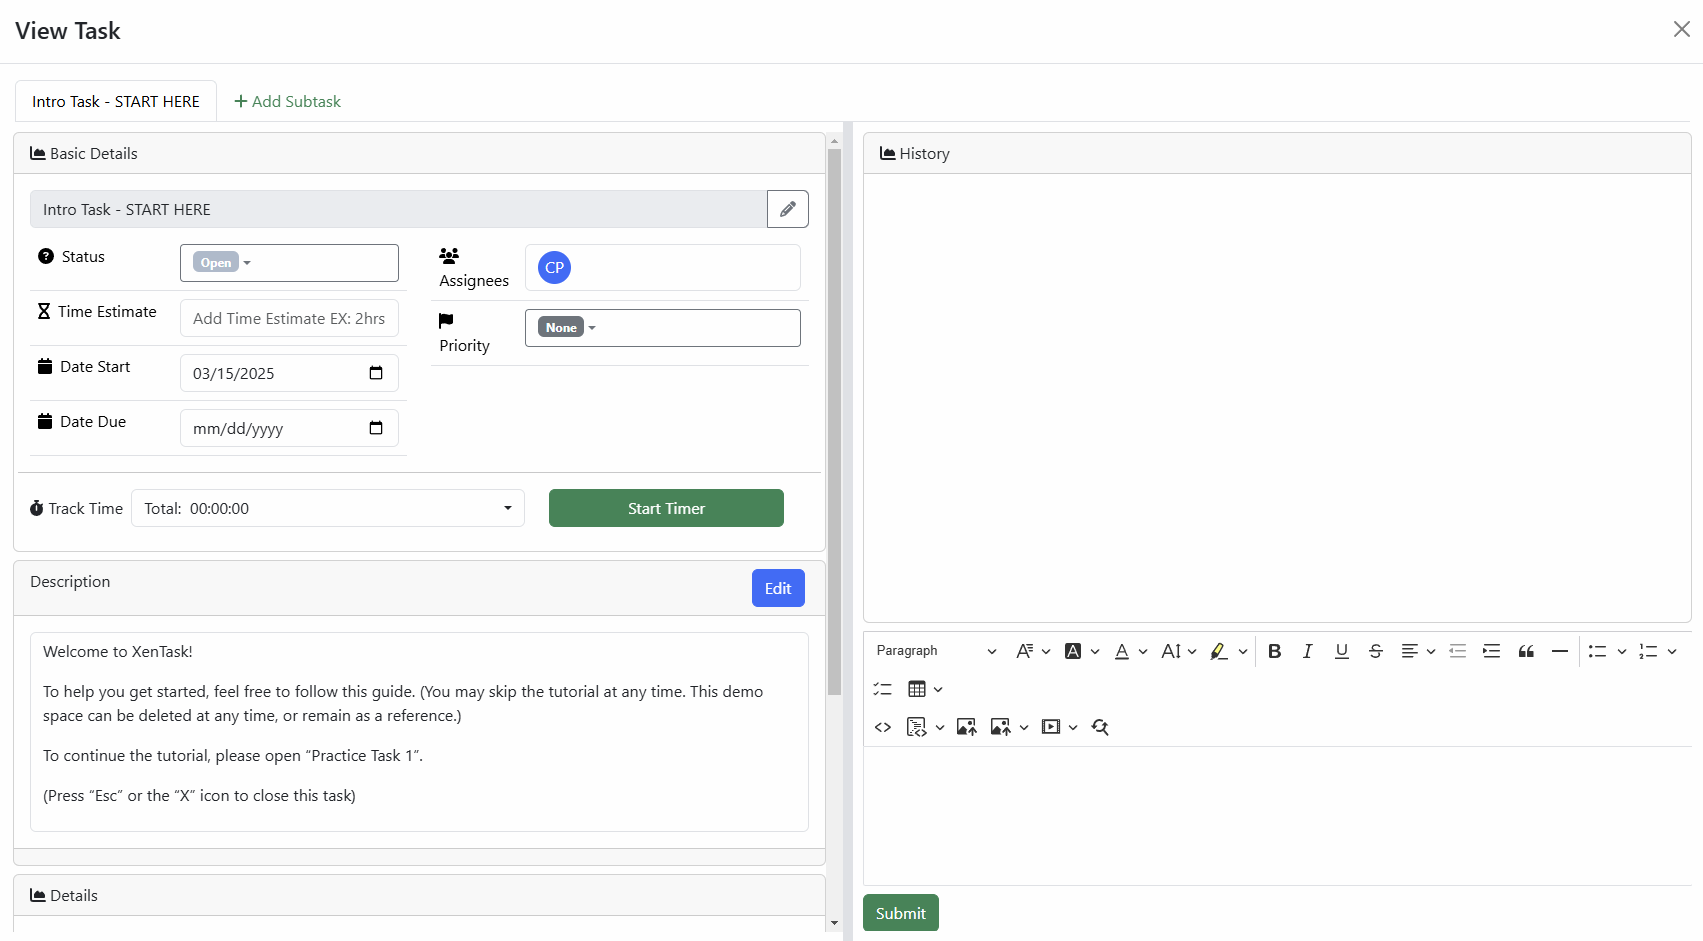Click the History panel header
The width and height of the screenshot is (1703, 941).
(1277, 153)
